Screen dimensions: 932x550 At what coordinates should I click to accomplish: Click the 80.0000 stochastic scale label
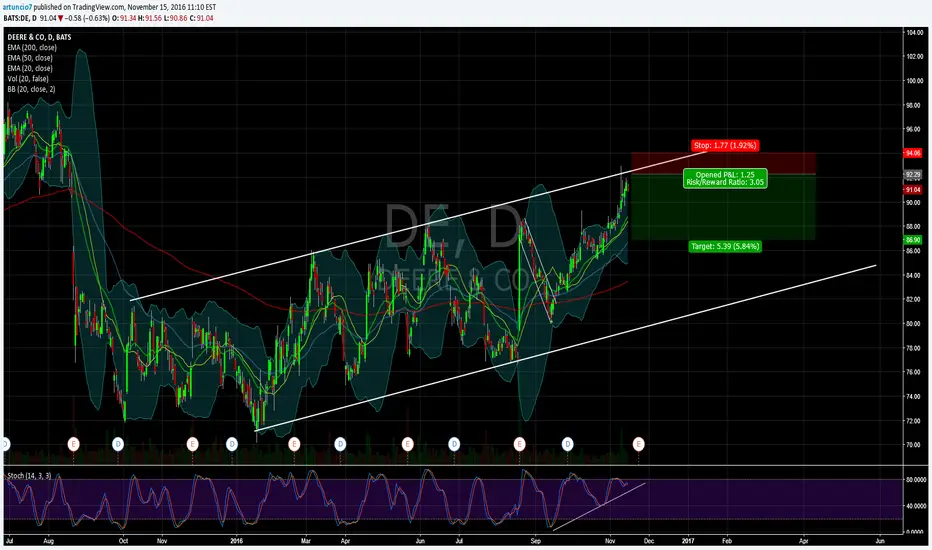916,479
